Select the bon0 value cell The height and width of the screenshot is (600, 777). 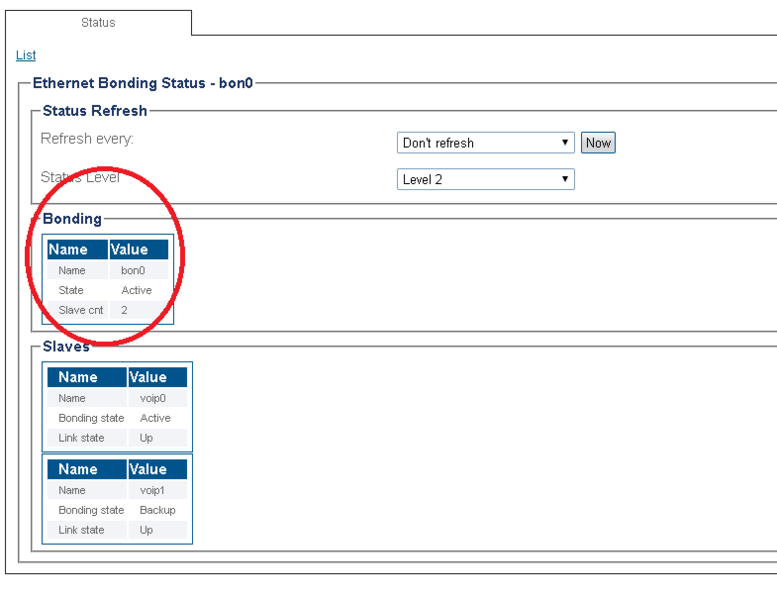pos(139,271)
